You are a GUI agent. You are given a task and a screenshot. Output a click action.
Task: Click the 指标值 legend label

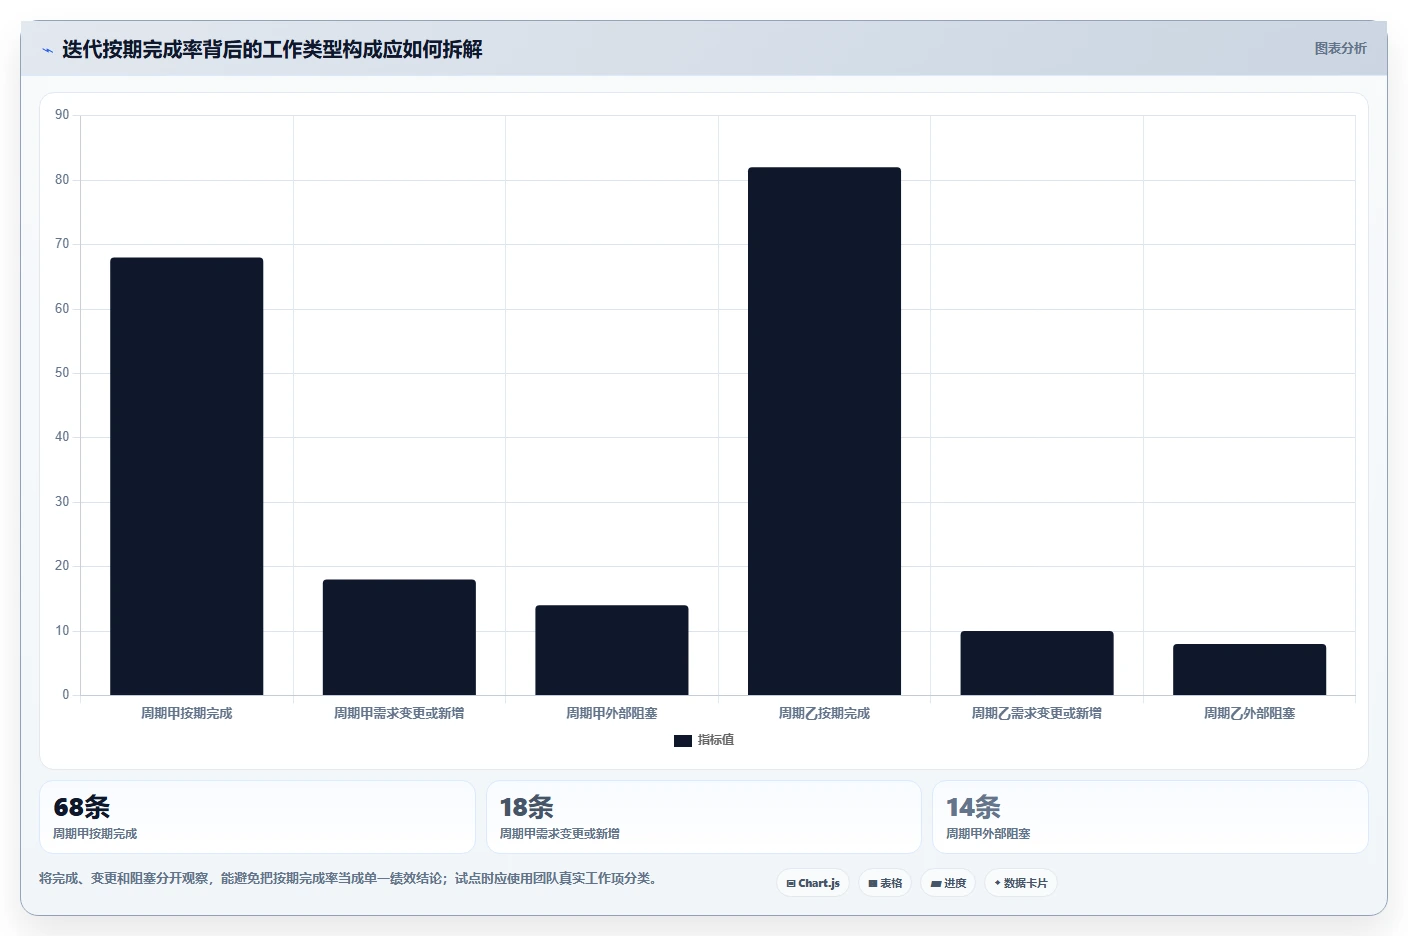click(716, 740)
